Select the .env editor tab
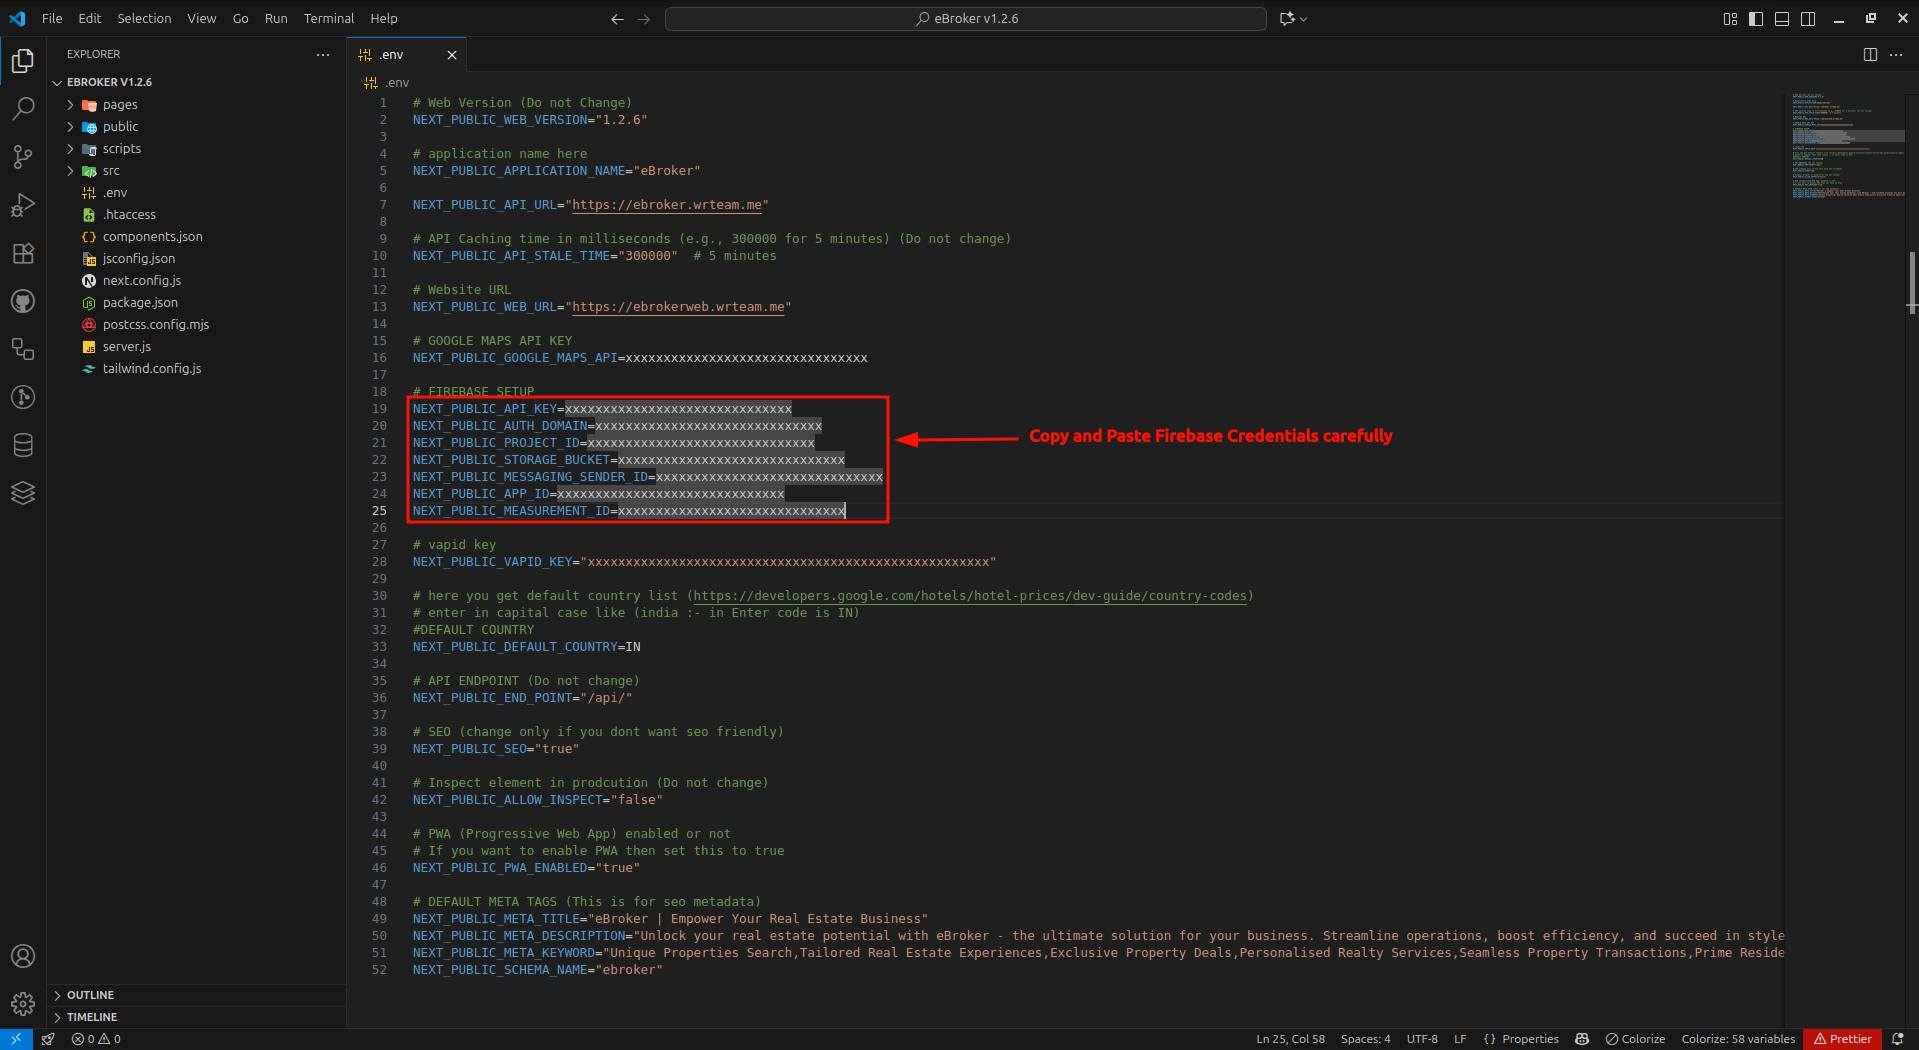 coord(392,54)
